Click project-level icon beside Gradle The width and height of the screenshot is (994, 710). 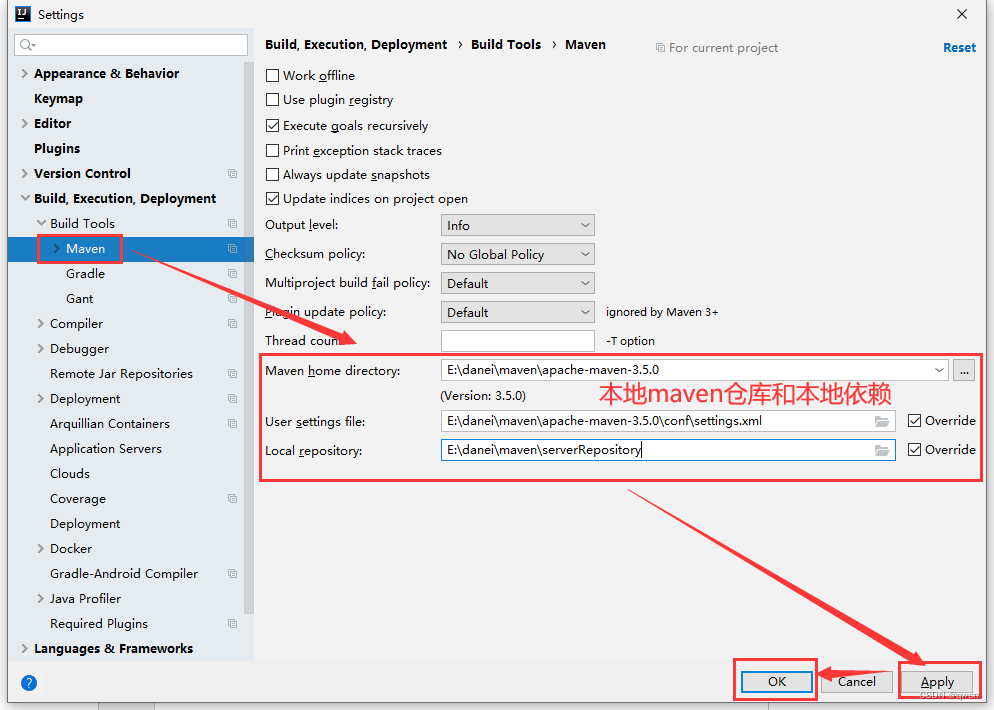[x=233, y=274]
